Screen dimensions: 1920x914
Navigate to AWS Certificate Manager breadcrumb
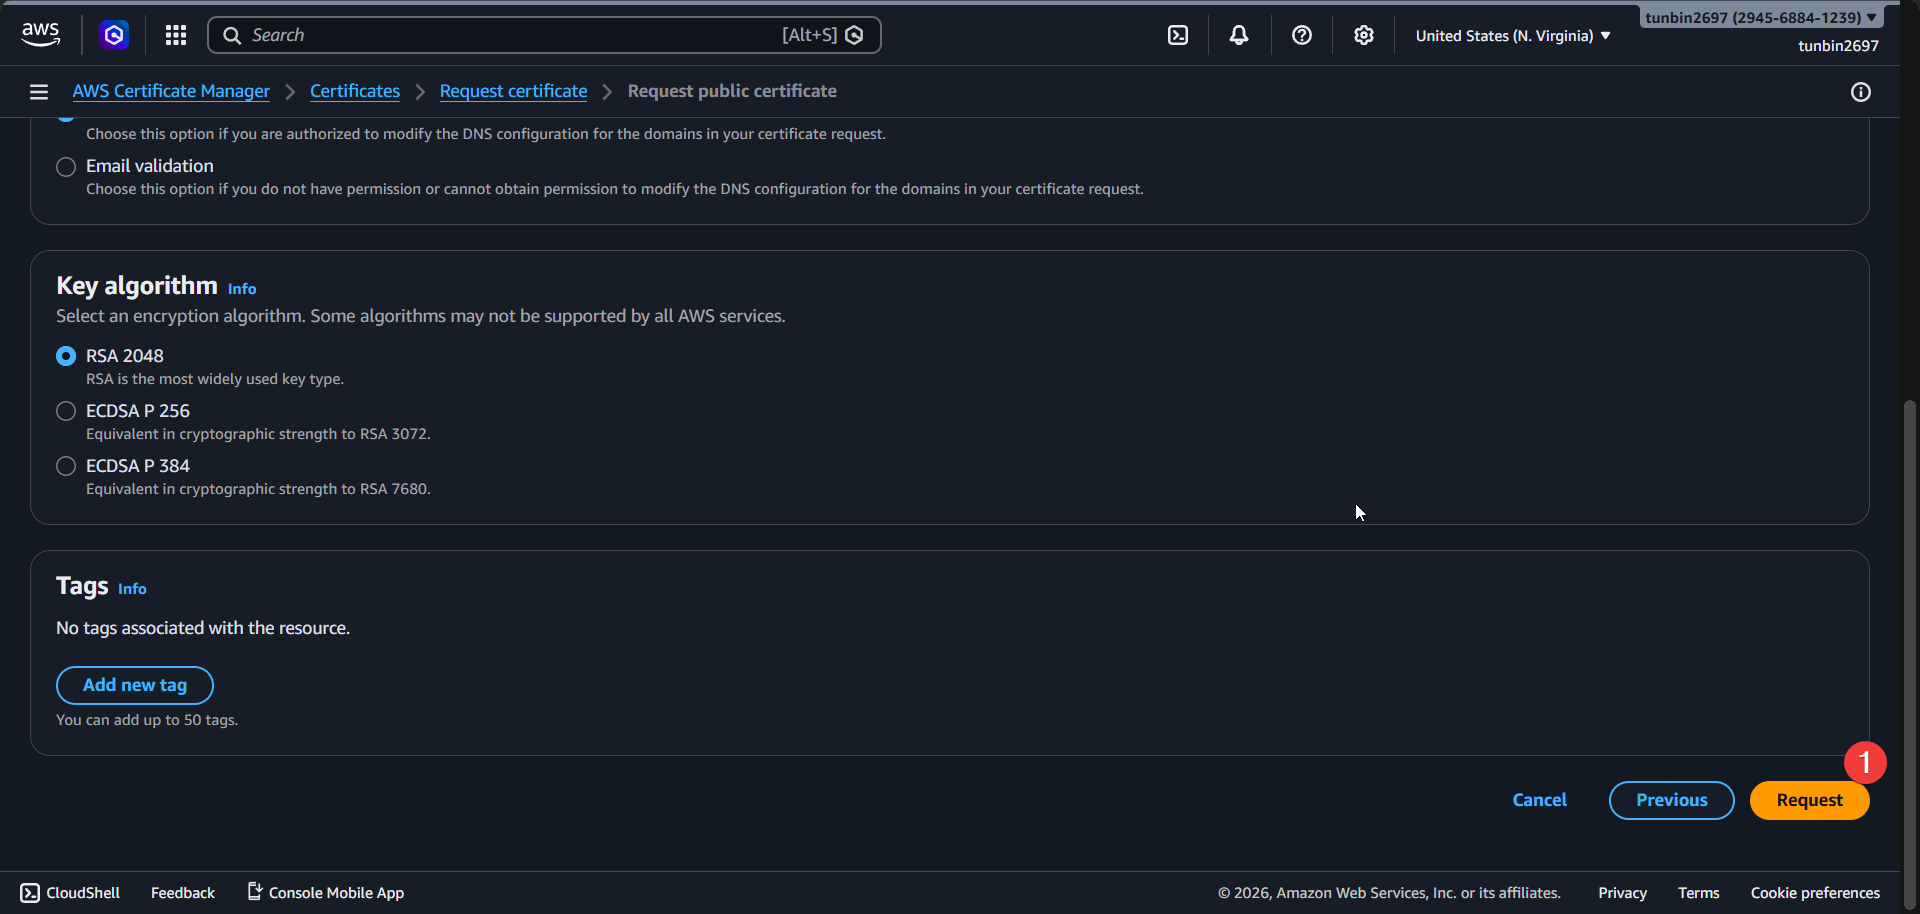tap(171, 91)
